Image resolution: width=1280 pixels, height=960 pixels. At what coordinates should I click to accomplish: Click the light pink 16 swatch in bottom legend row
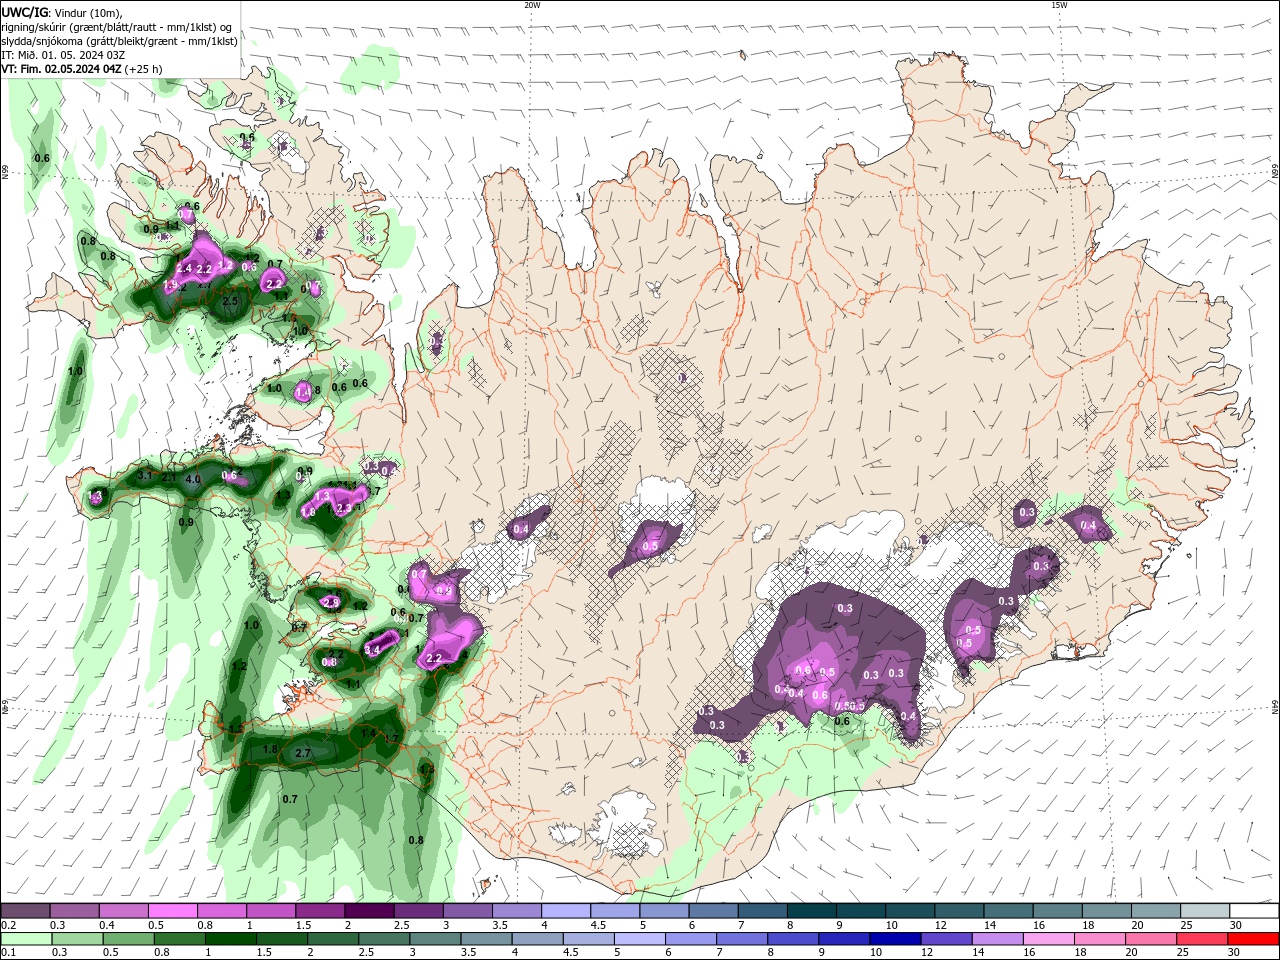[x=1048, y=939]
